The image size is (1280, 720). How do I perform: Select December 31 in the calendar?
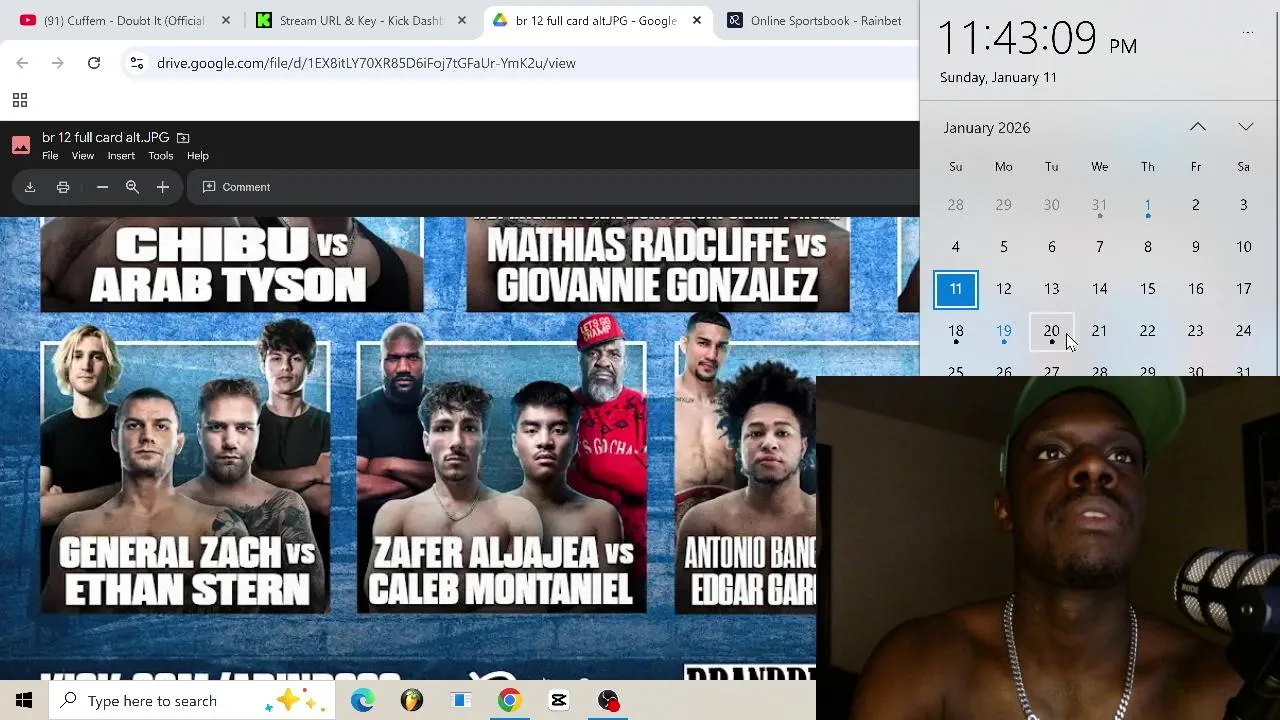tap(1100, 205)
